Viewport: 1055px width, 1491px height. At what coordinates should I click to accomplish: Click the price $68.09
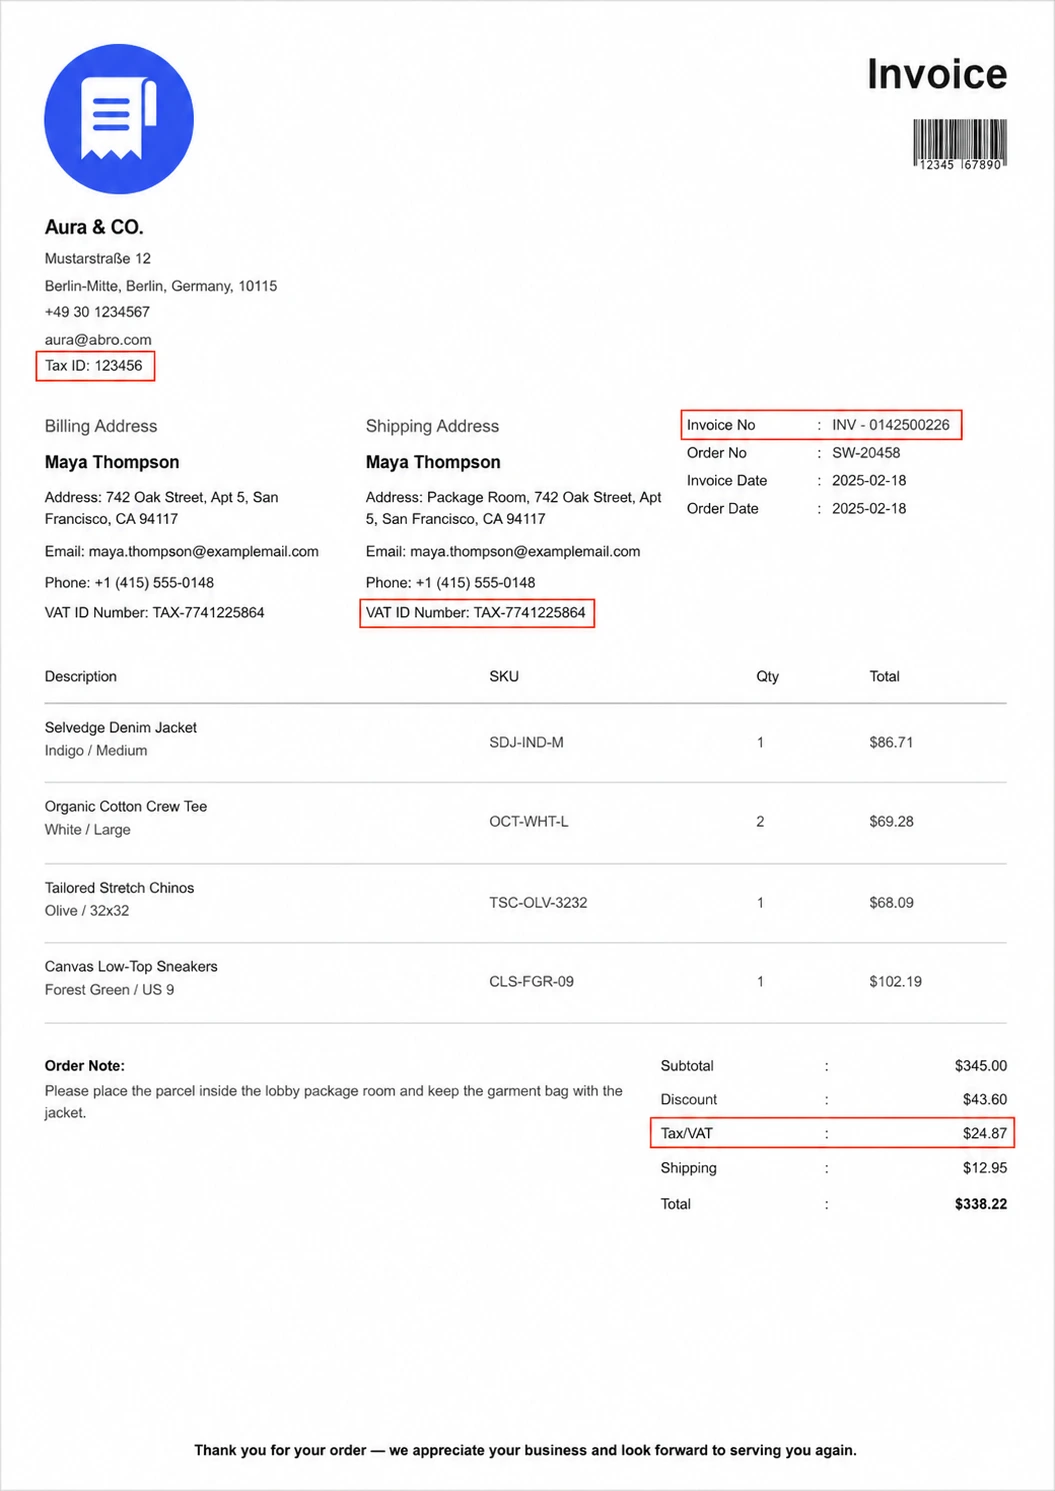[x=891, y=903]
